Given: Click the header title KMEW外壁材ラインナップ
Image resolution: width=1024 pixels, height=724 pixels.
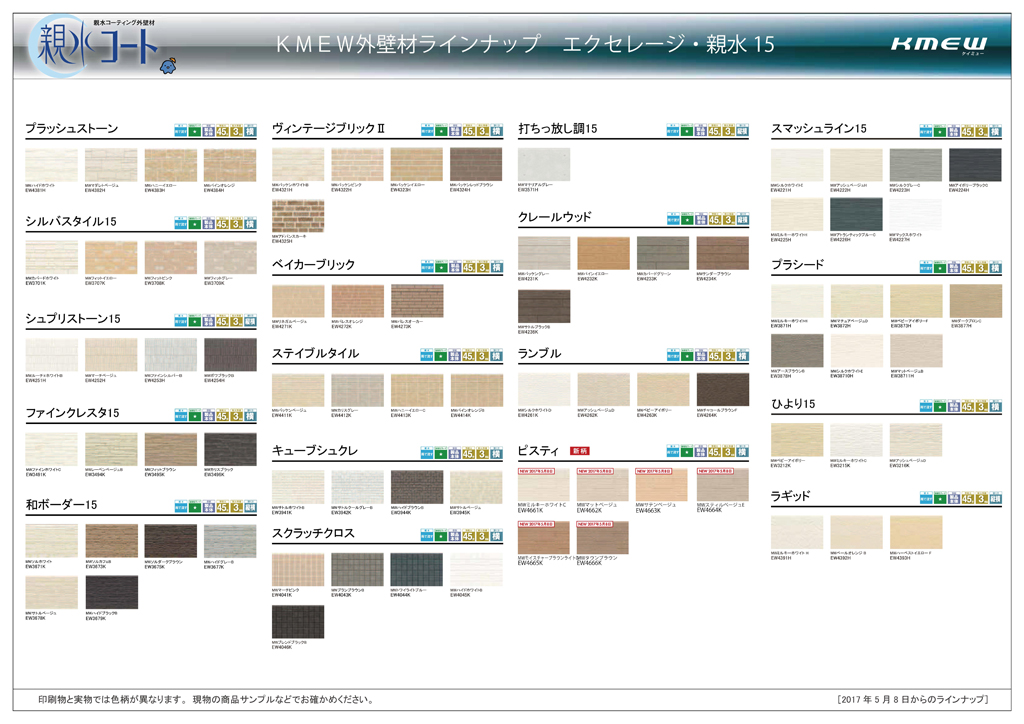Looking at the screenshot, I should pyautogui.click(x=408, y=44).
